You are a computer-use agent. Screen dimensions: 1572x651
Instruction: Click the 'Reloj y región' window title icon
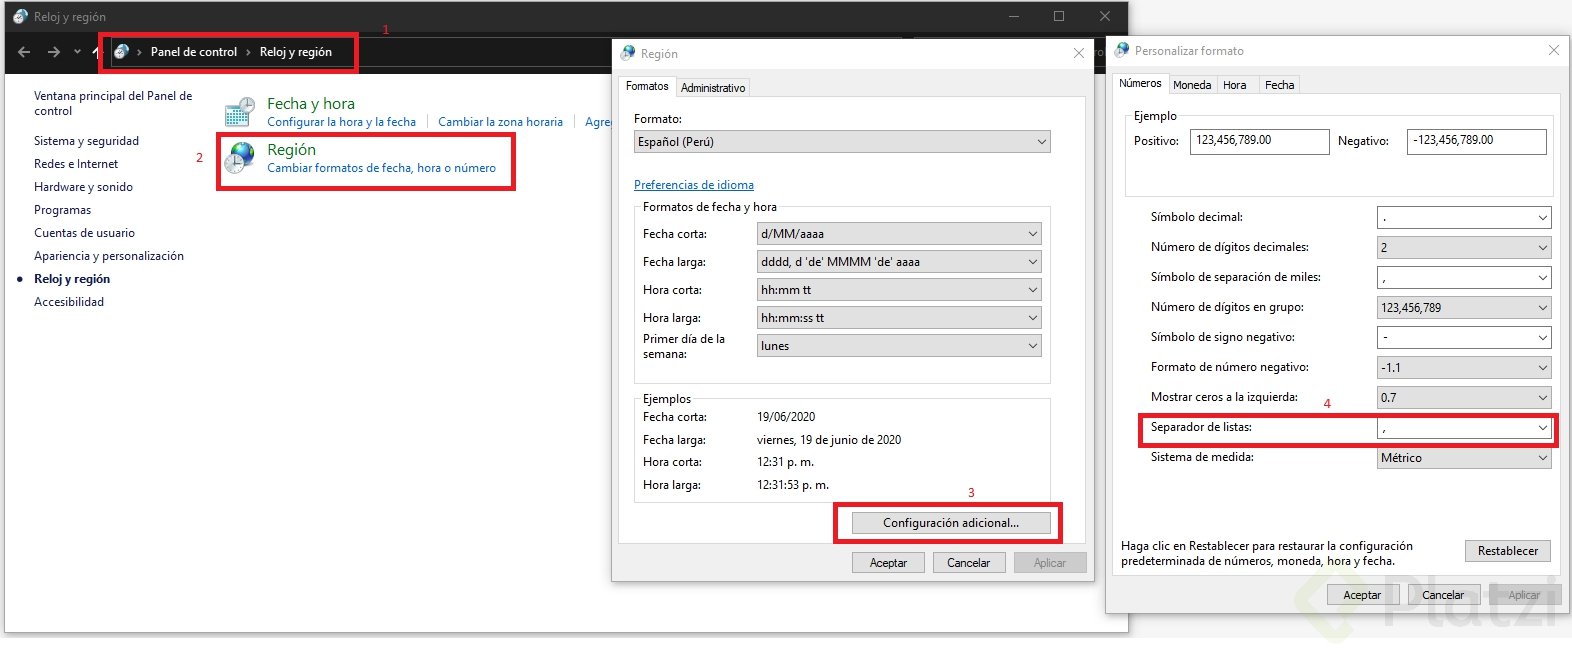pos(20,16)
